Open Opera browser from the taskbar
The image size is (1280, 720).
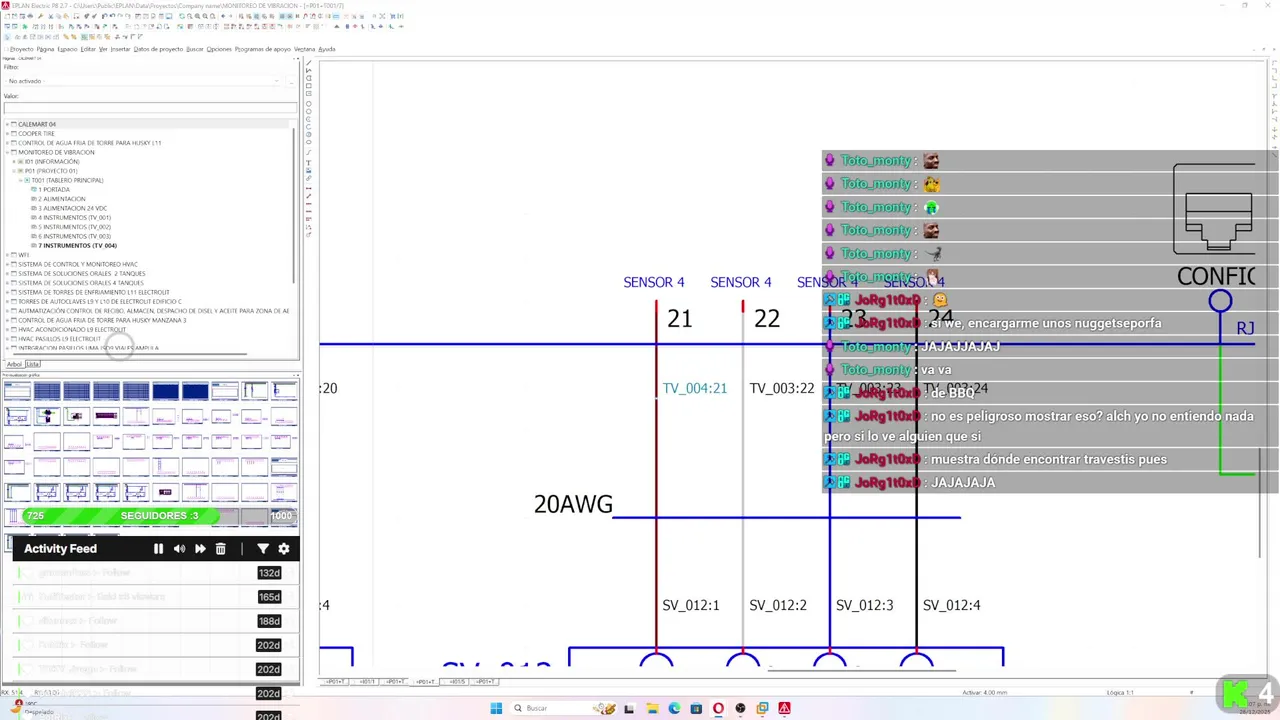[x=718, y=708]
